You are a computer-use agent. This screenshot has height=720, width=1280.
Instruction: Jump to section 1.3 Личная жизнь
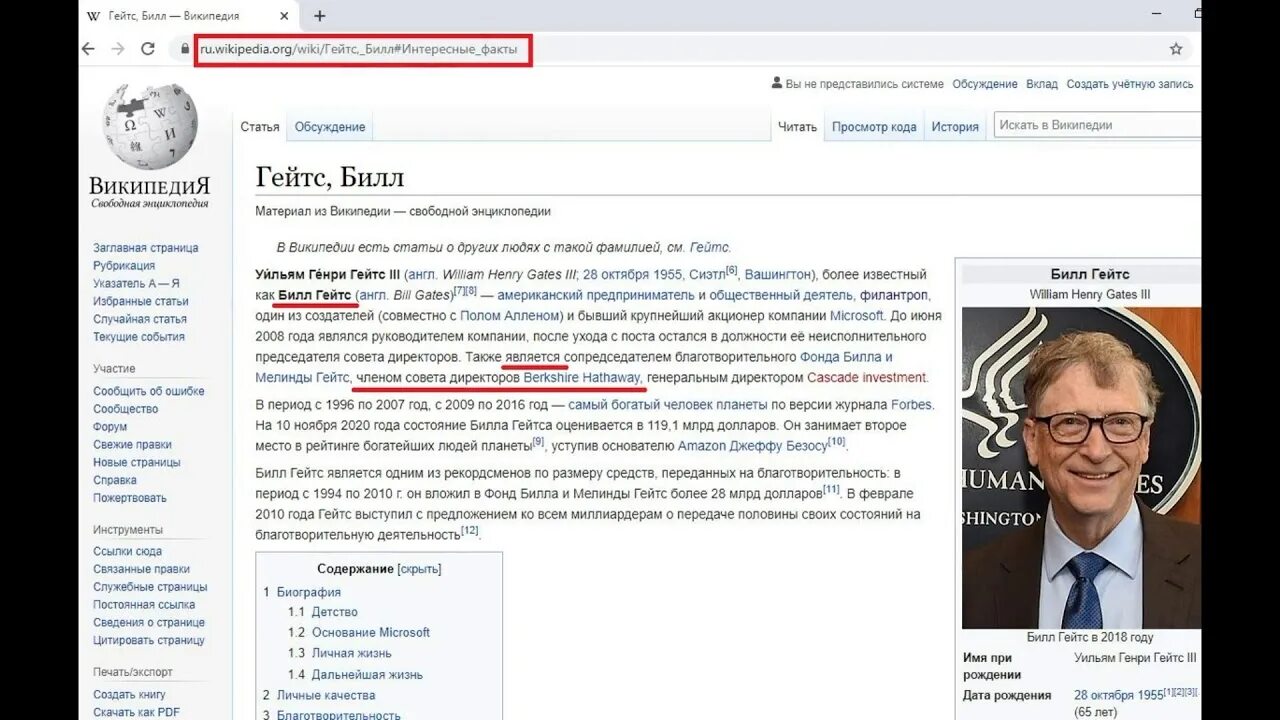(352, 653)
